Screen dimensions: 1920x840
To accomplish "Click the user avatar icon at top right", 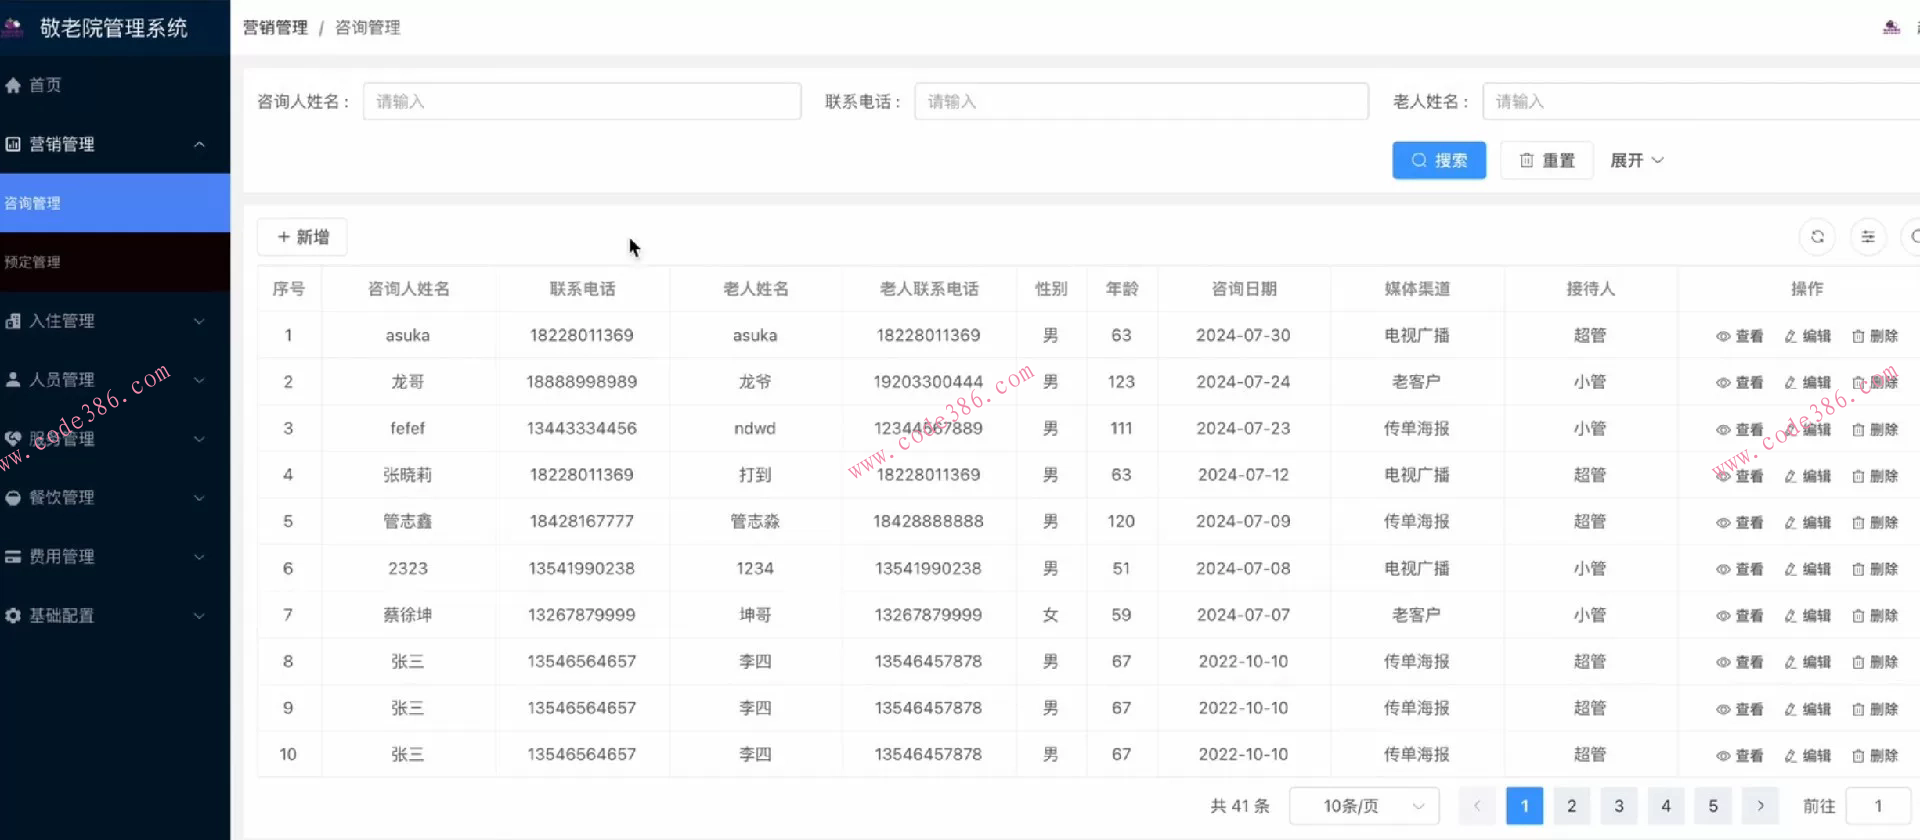I will [x=1891, y=27].
